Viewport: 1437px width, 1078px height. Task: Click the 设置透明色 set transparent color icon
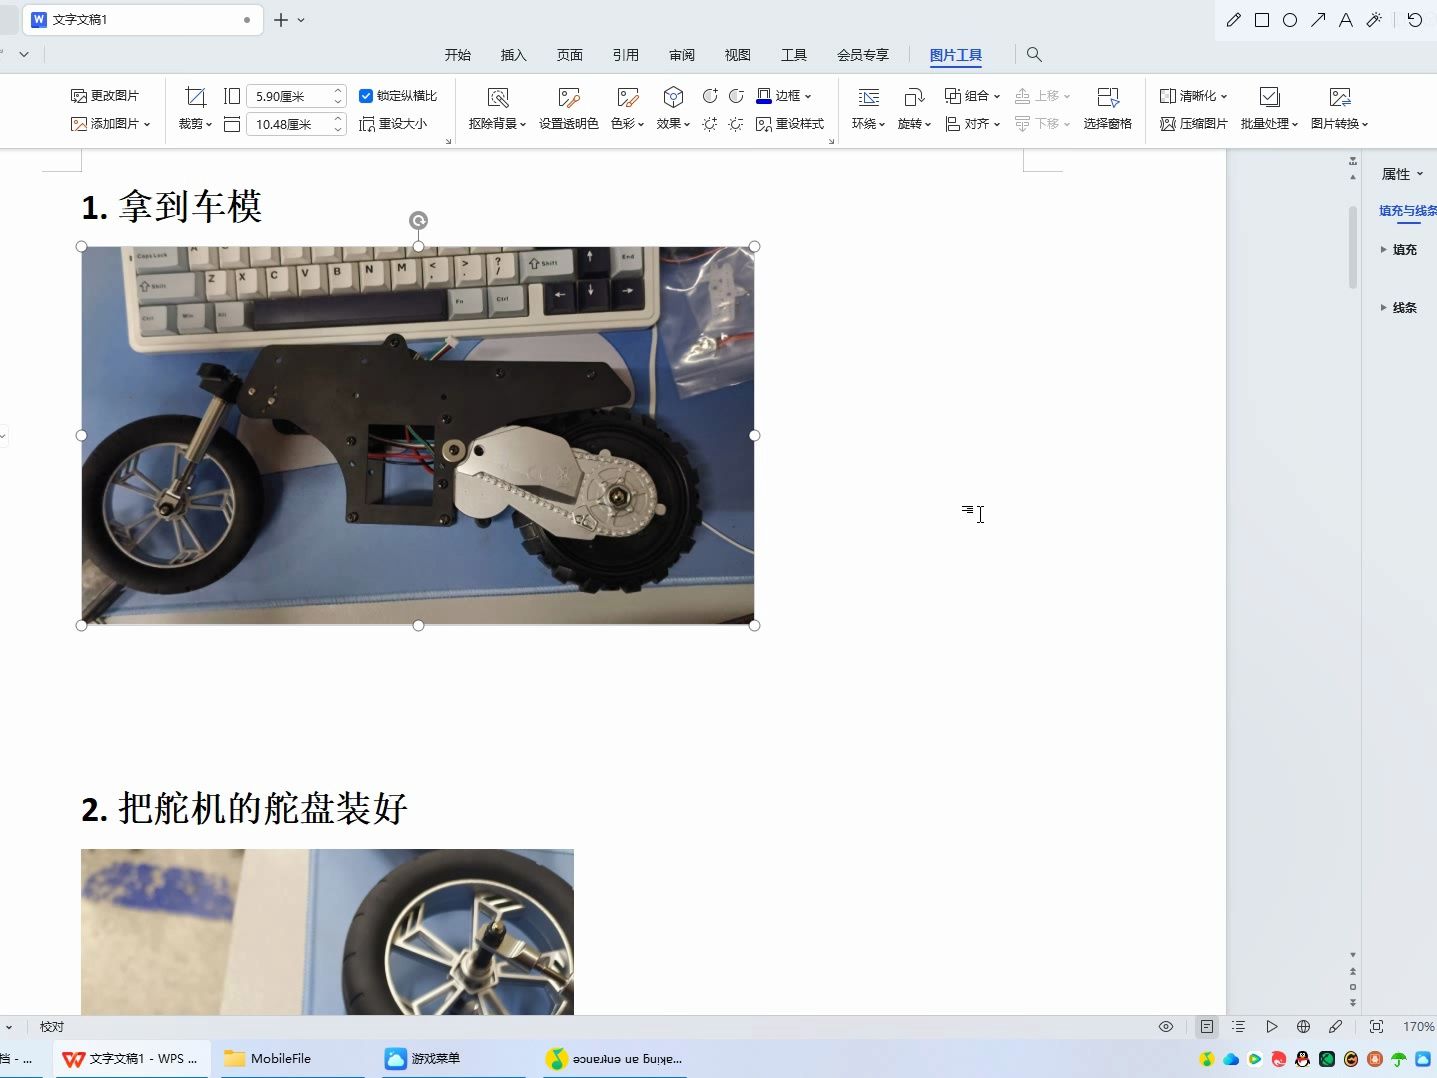569,97
